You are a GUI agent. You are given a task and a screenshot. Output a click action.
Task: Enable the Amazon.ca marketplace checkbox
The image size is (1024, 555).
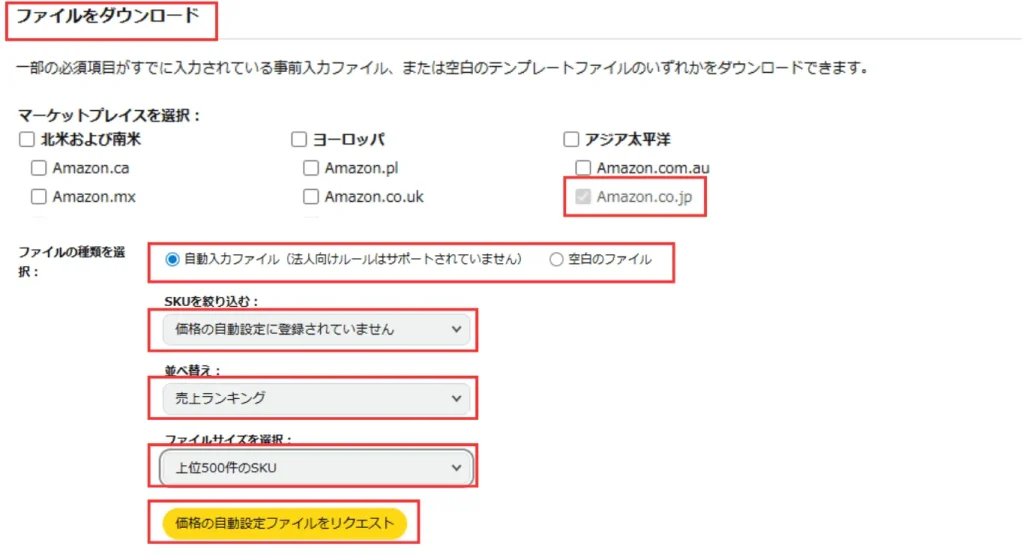tap(39, 168)
